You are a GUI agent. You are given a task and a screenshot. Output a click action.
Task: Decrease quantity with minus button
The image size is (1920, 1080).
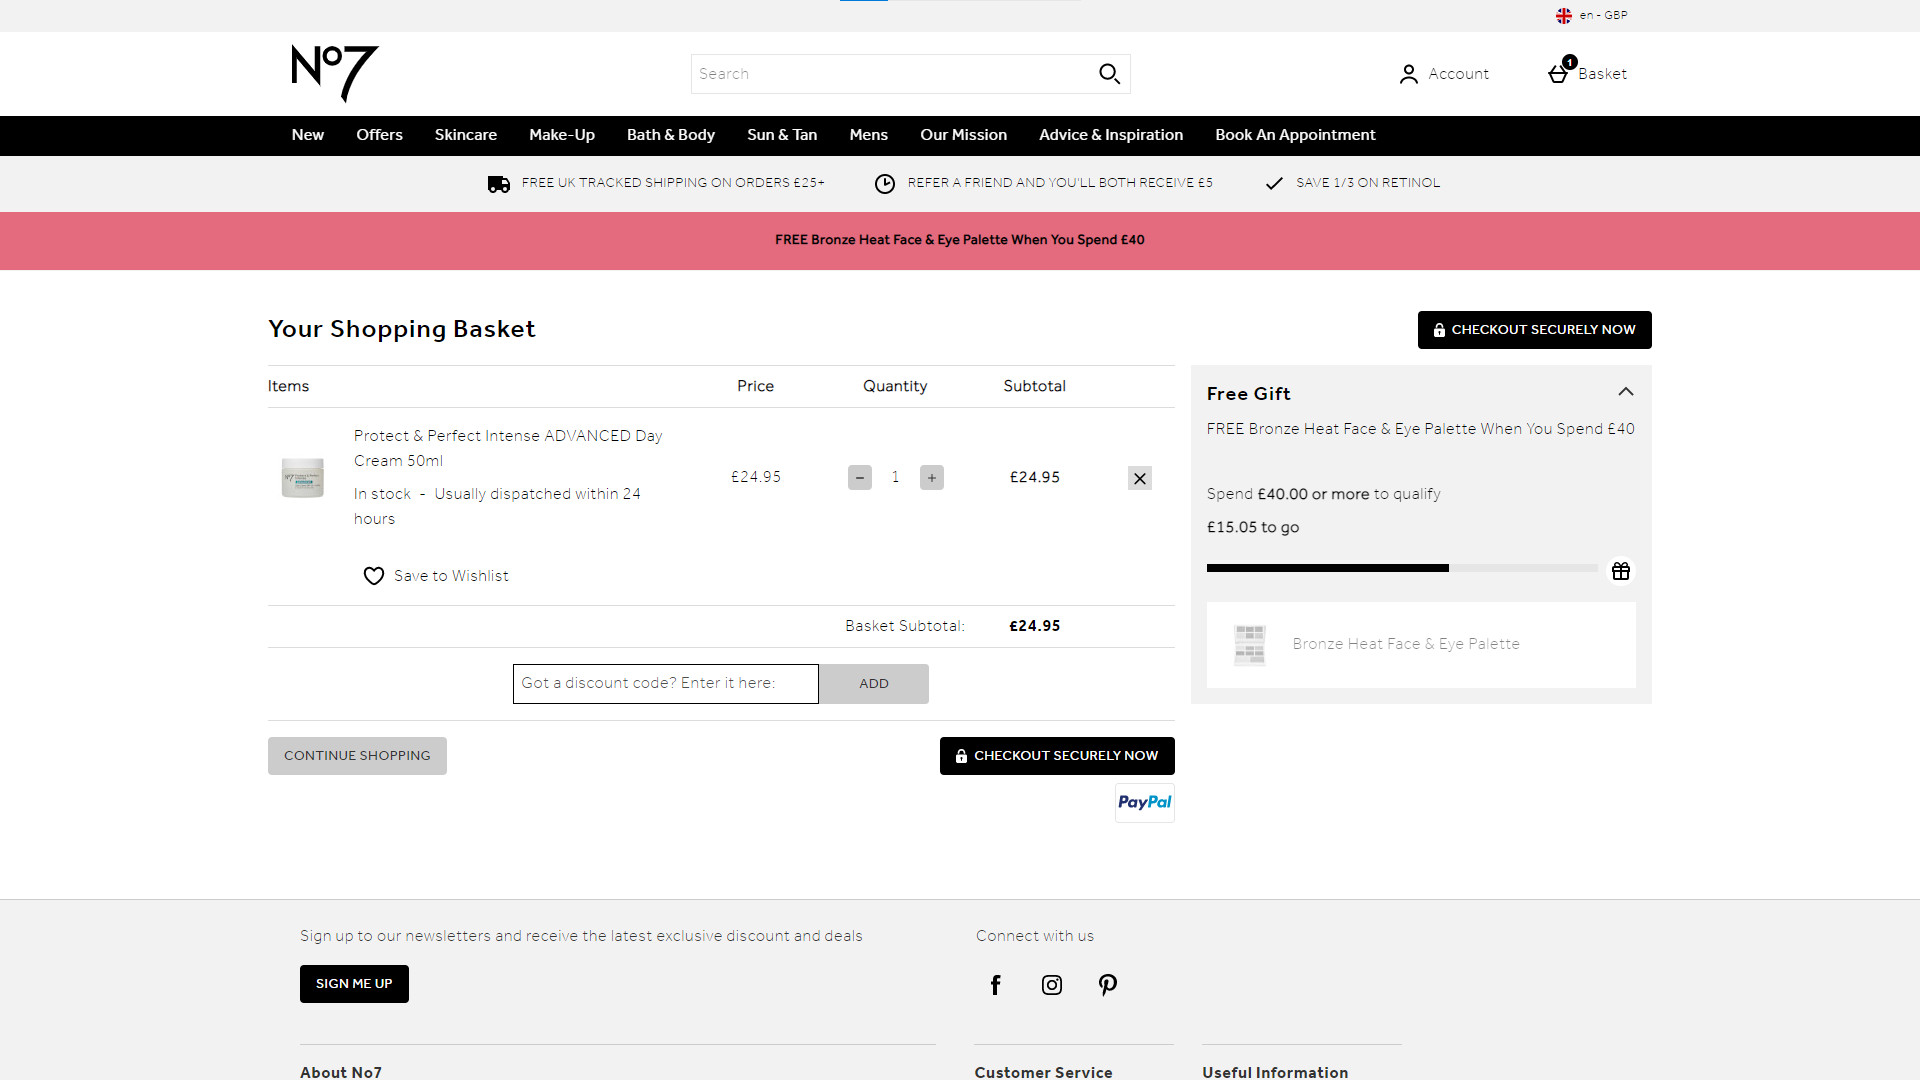point(860,478)
